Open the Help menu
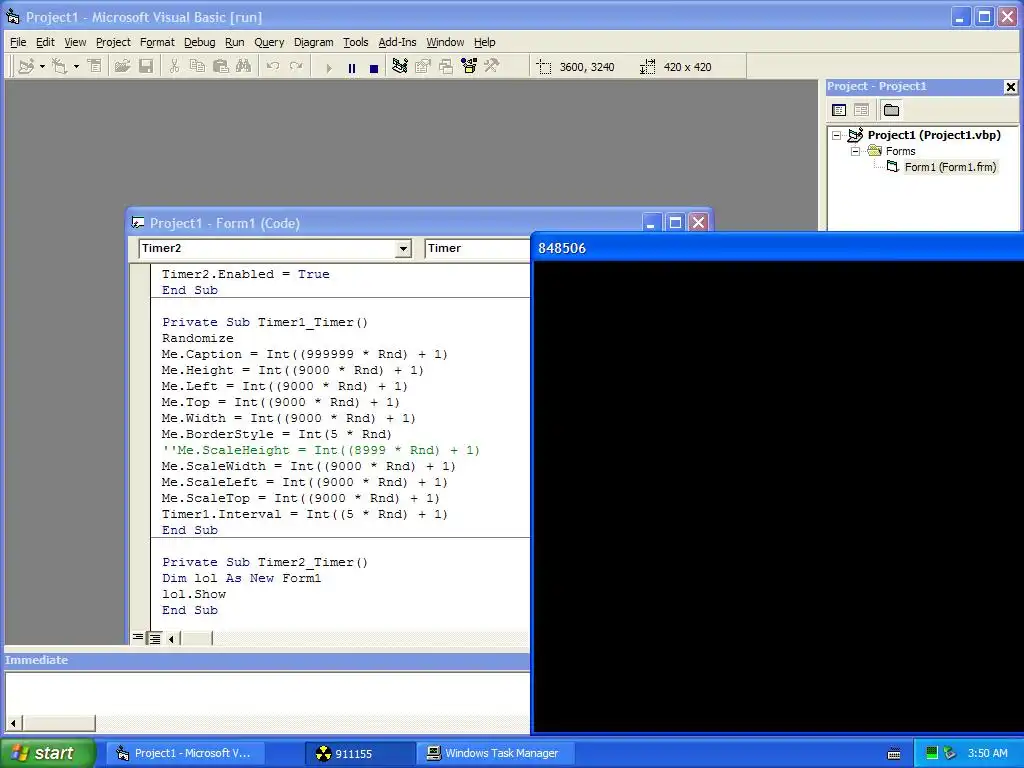 [x=485, y=42]
